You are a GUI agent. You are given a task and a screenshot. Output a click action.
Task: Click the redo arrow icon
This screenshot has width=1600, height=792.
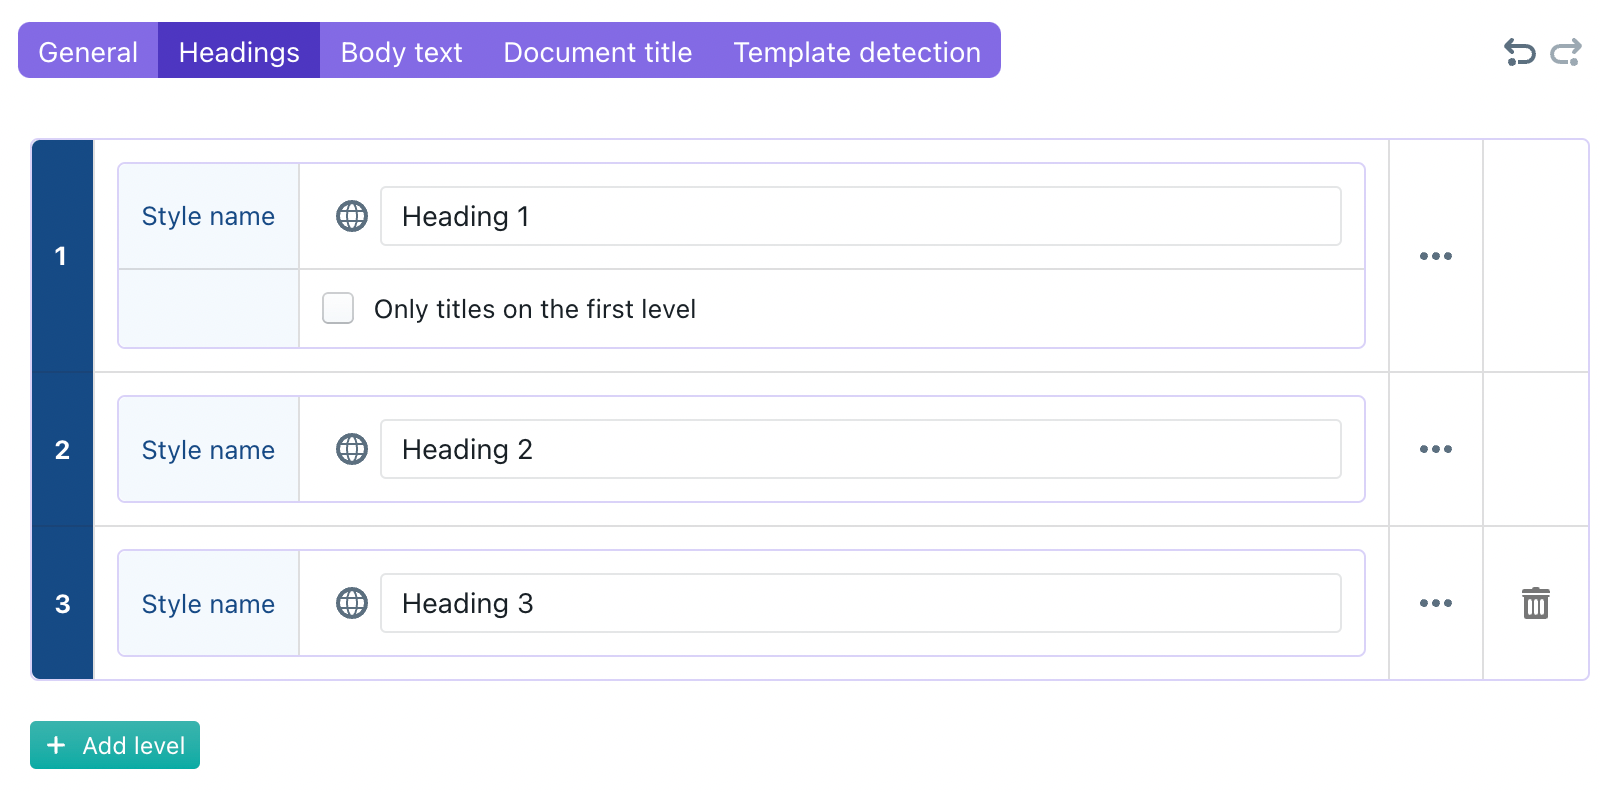coord(1566,52)
